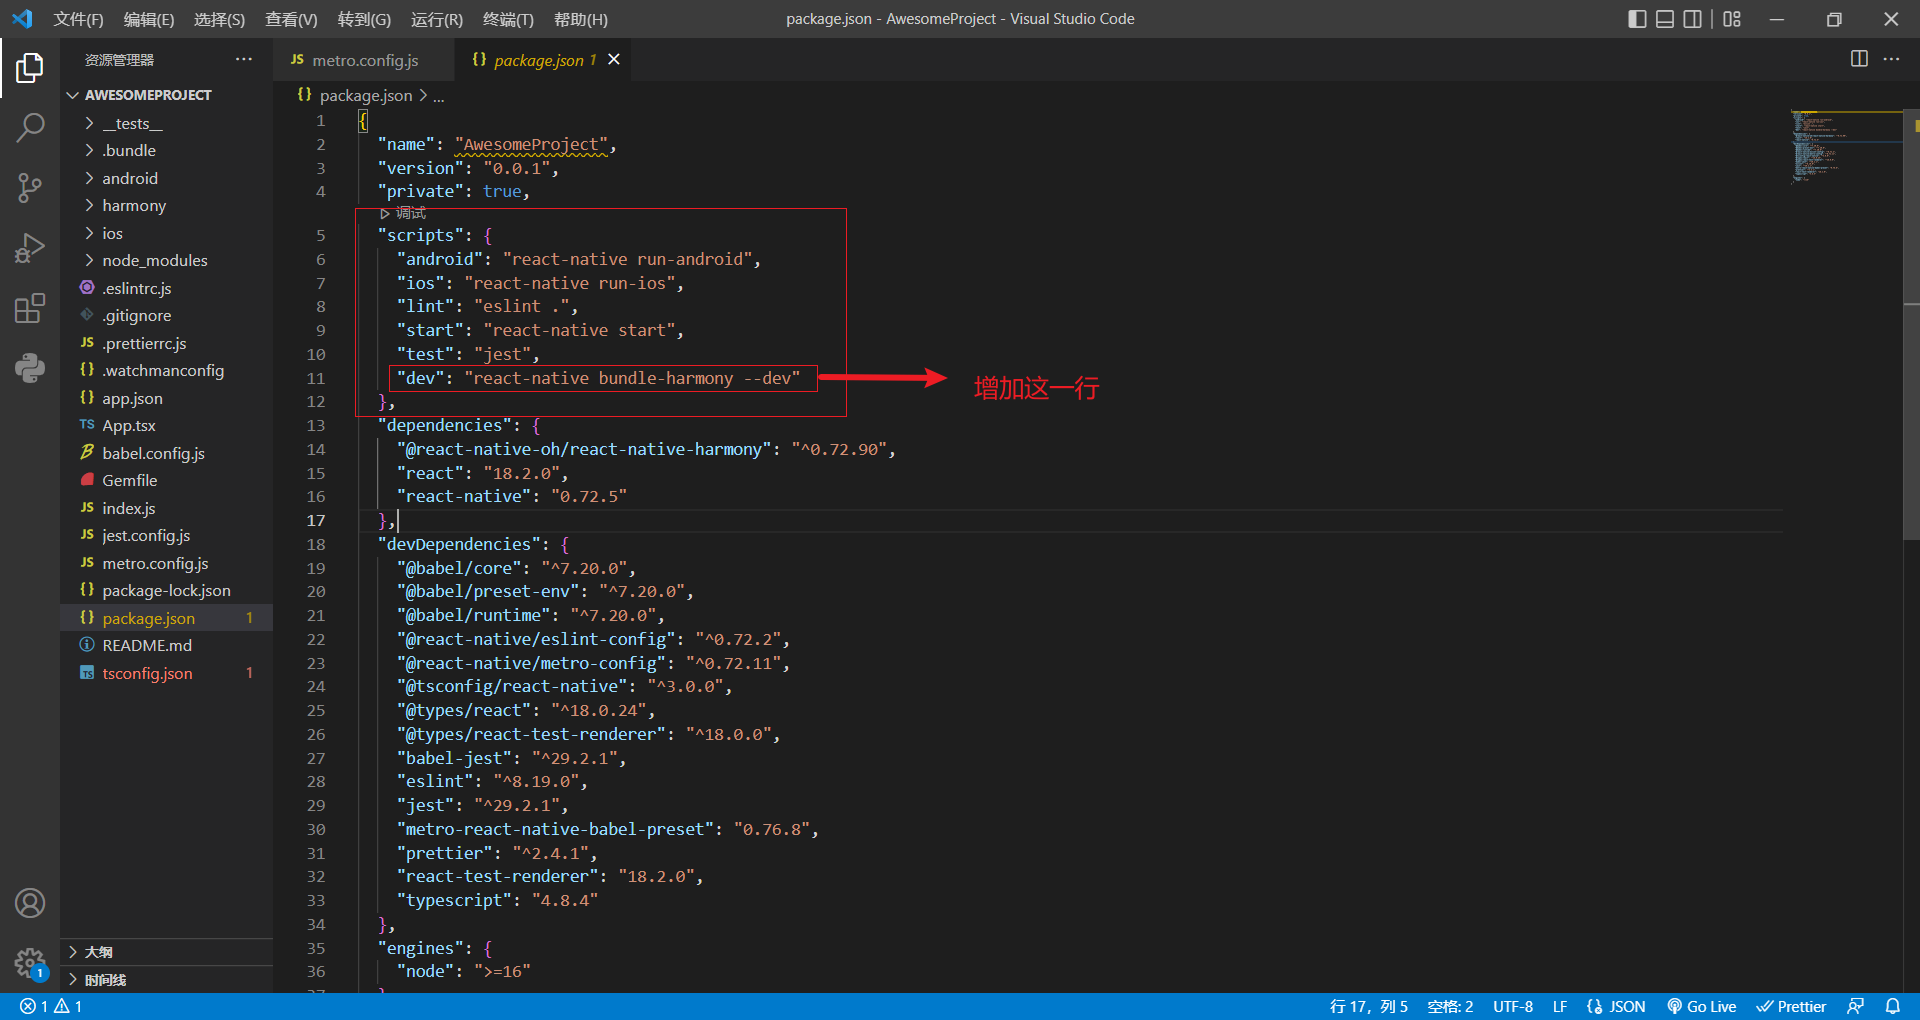This screenshot has width=1920, height=1020.
Task: Click the feedback icon in status bar
Action: click(x=1856, y=1006)
